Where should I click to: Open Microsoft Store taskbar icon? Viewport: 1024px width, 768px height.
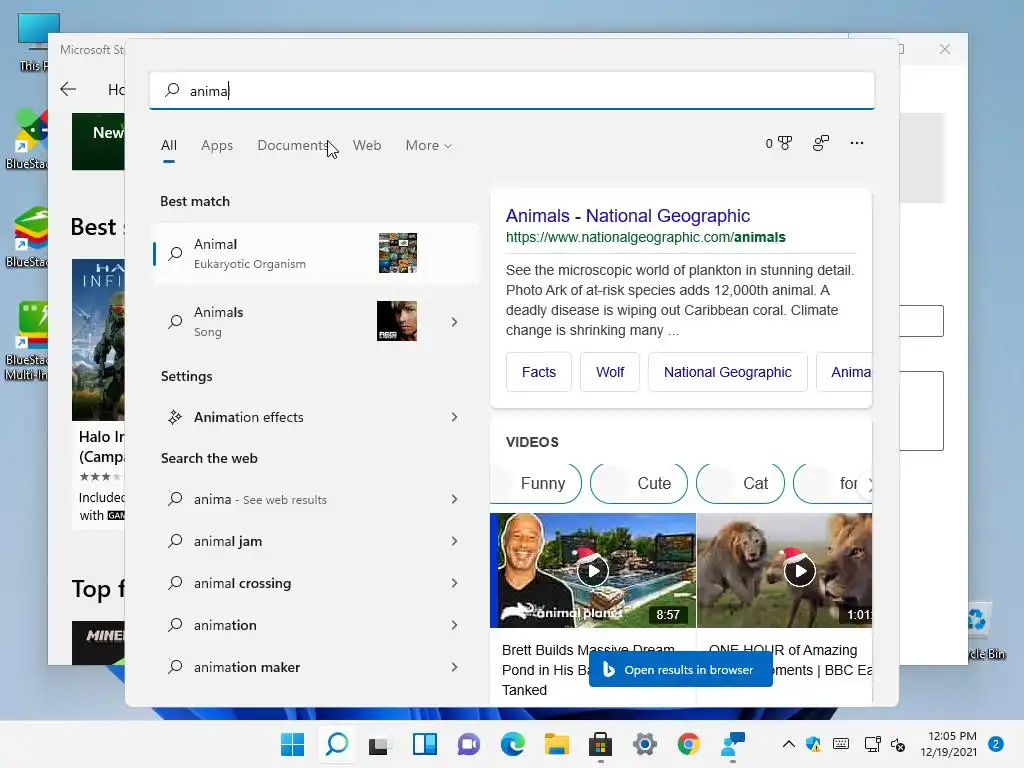pos(600,744)
